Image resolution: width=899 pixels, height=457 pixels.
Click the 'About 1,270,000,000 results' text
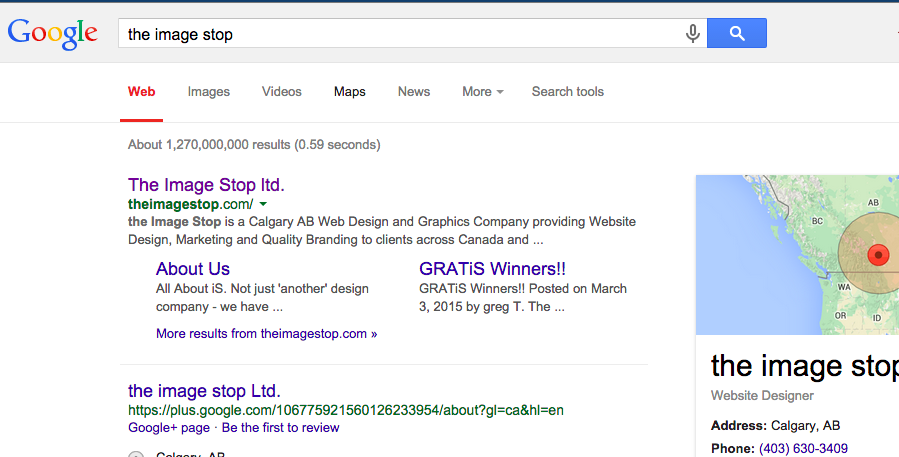[254, 144]
